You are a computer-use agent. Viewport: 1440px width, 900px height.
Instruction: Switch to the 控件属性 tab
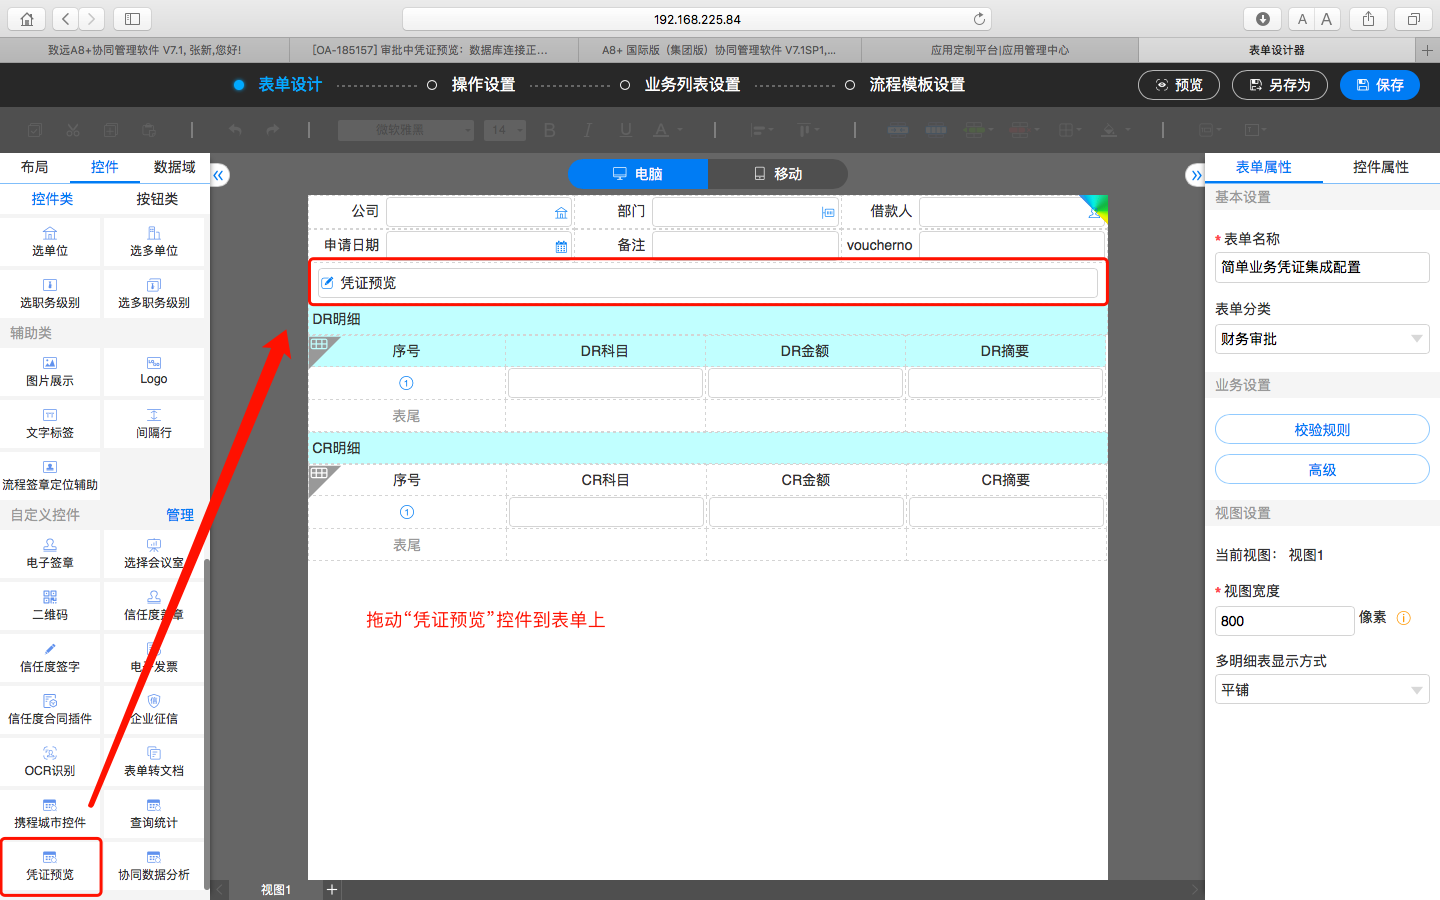click(1380, 167)
